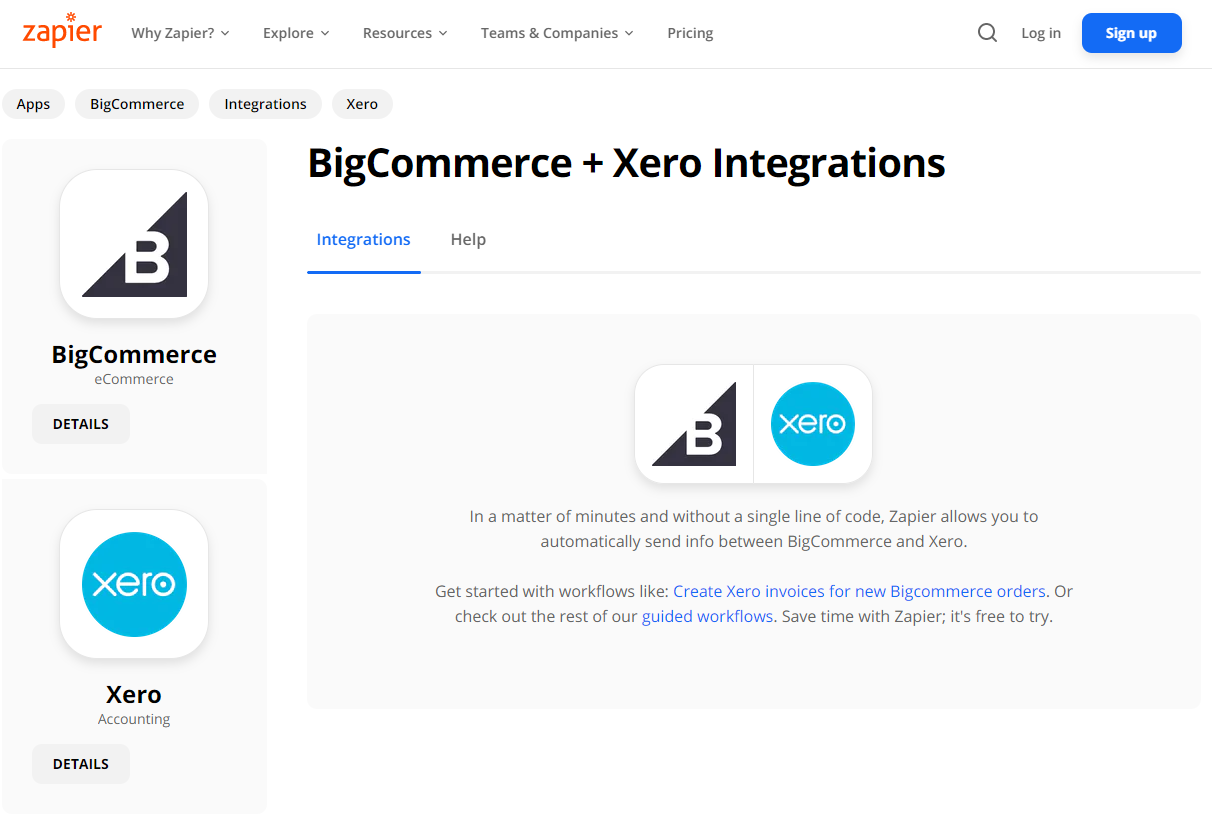Open Create Xero invoices for new Bigcommerce orders link
Screen dimensions: 1212x822
pyautogui.click(x=860, y=591)
